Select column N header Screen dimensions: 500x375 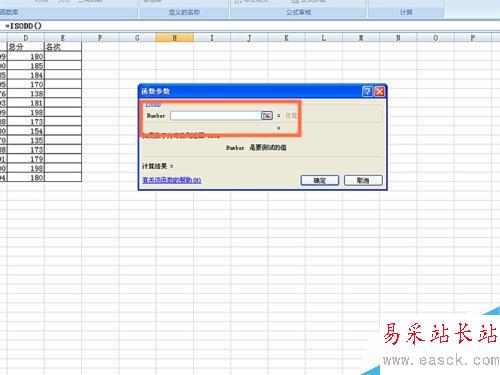pyautogui.click(x=398, y=38)
